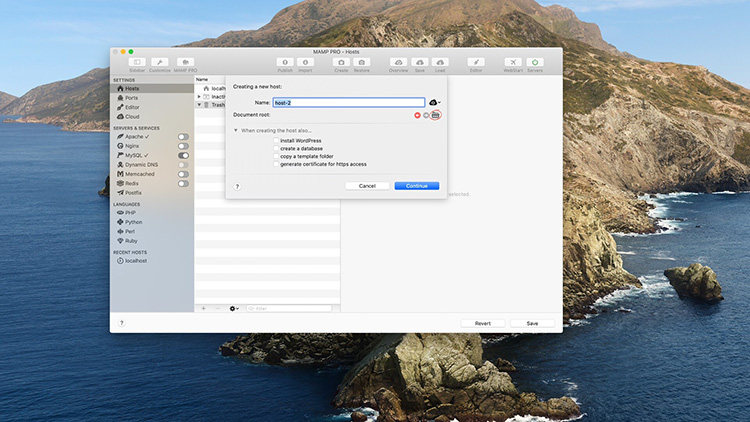
Task: Toggle the Nginx server switch
Action: click(x=183, y=146)
